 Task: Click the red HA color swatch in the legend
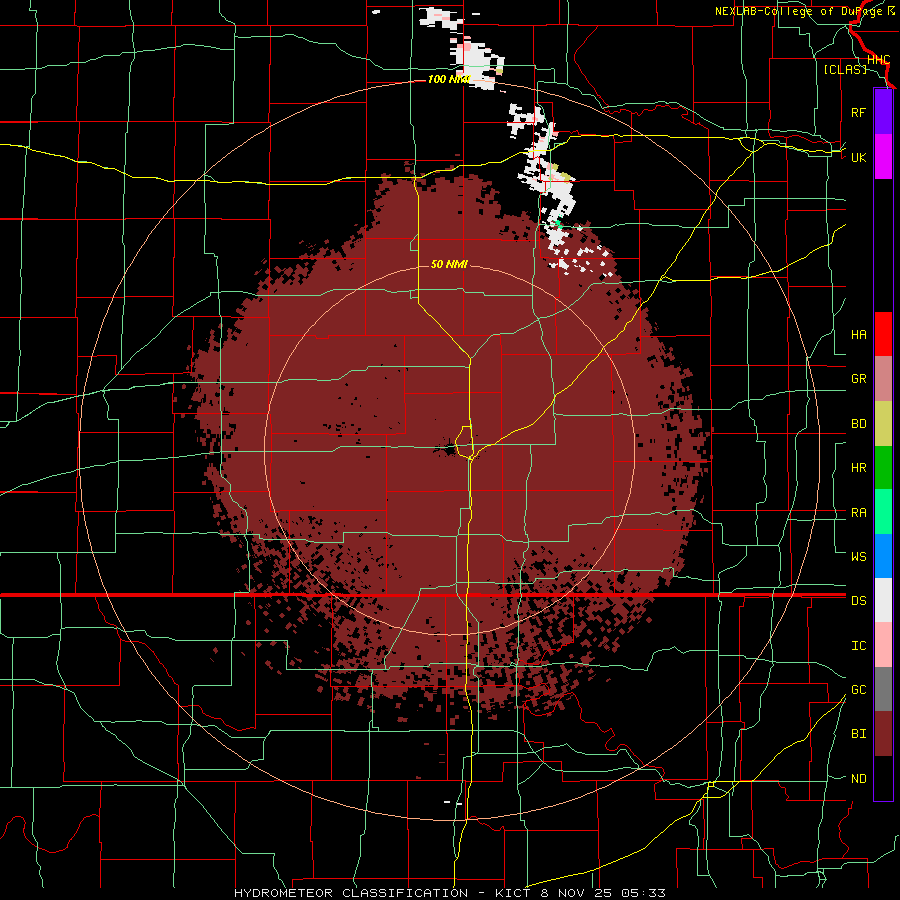tap(883, 334)
